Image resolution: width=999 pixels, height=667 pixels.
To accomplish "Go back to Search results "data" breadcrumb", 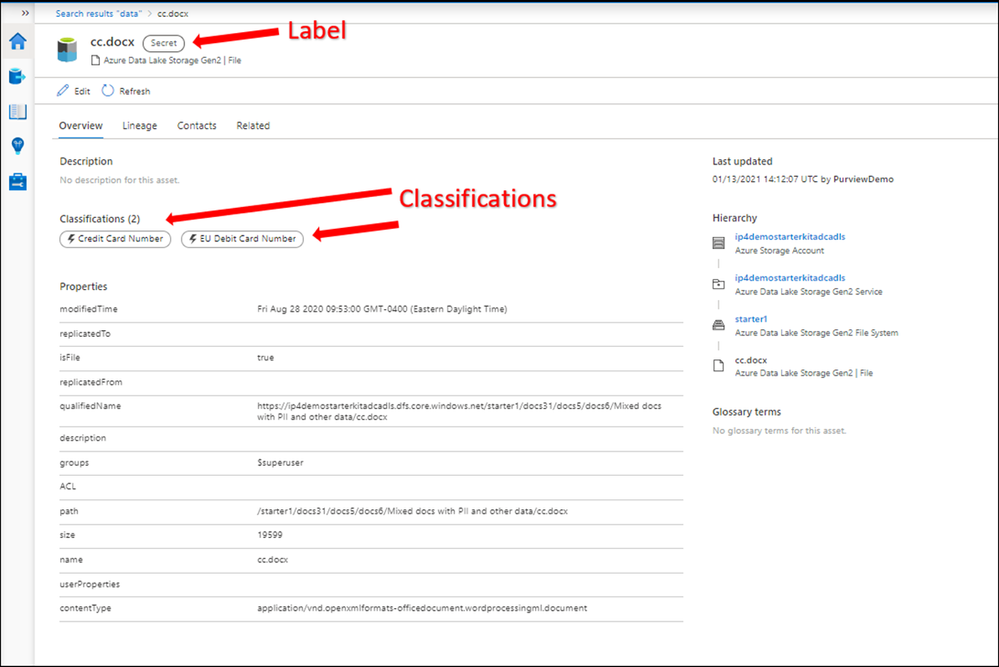I will point(99,13).
